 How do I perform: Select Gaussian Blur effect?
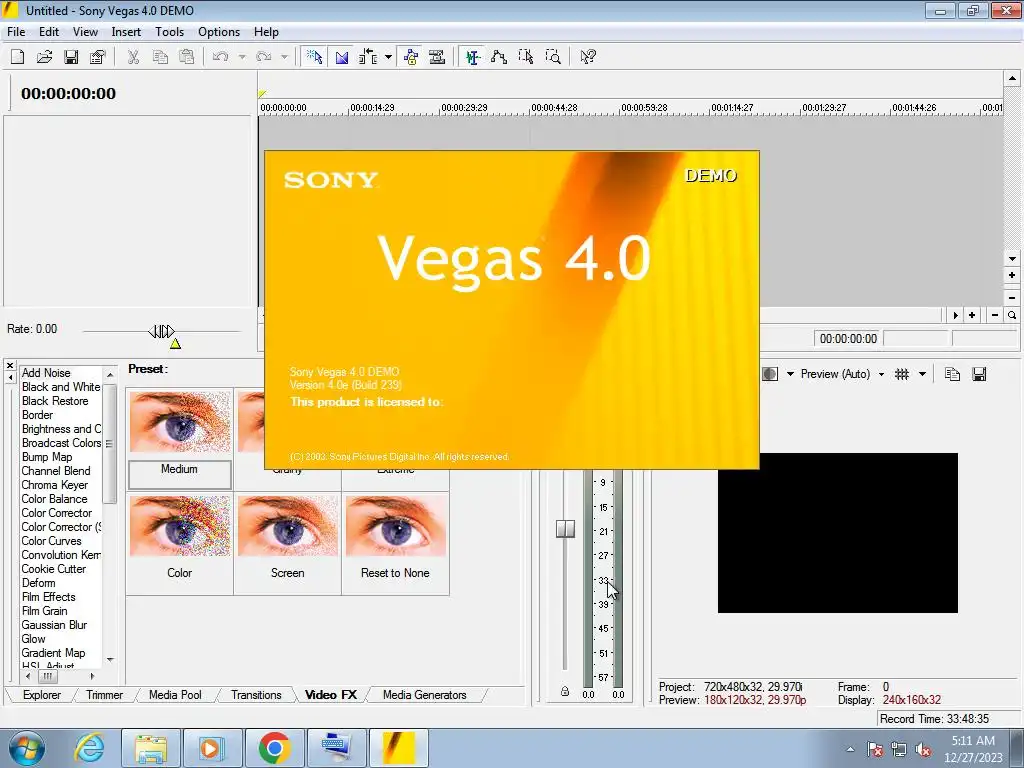[x=54, y=625]
